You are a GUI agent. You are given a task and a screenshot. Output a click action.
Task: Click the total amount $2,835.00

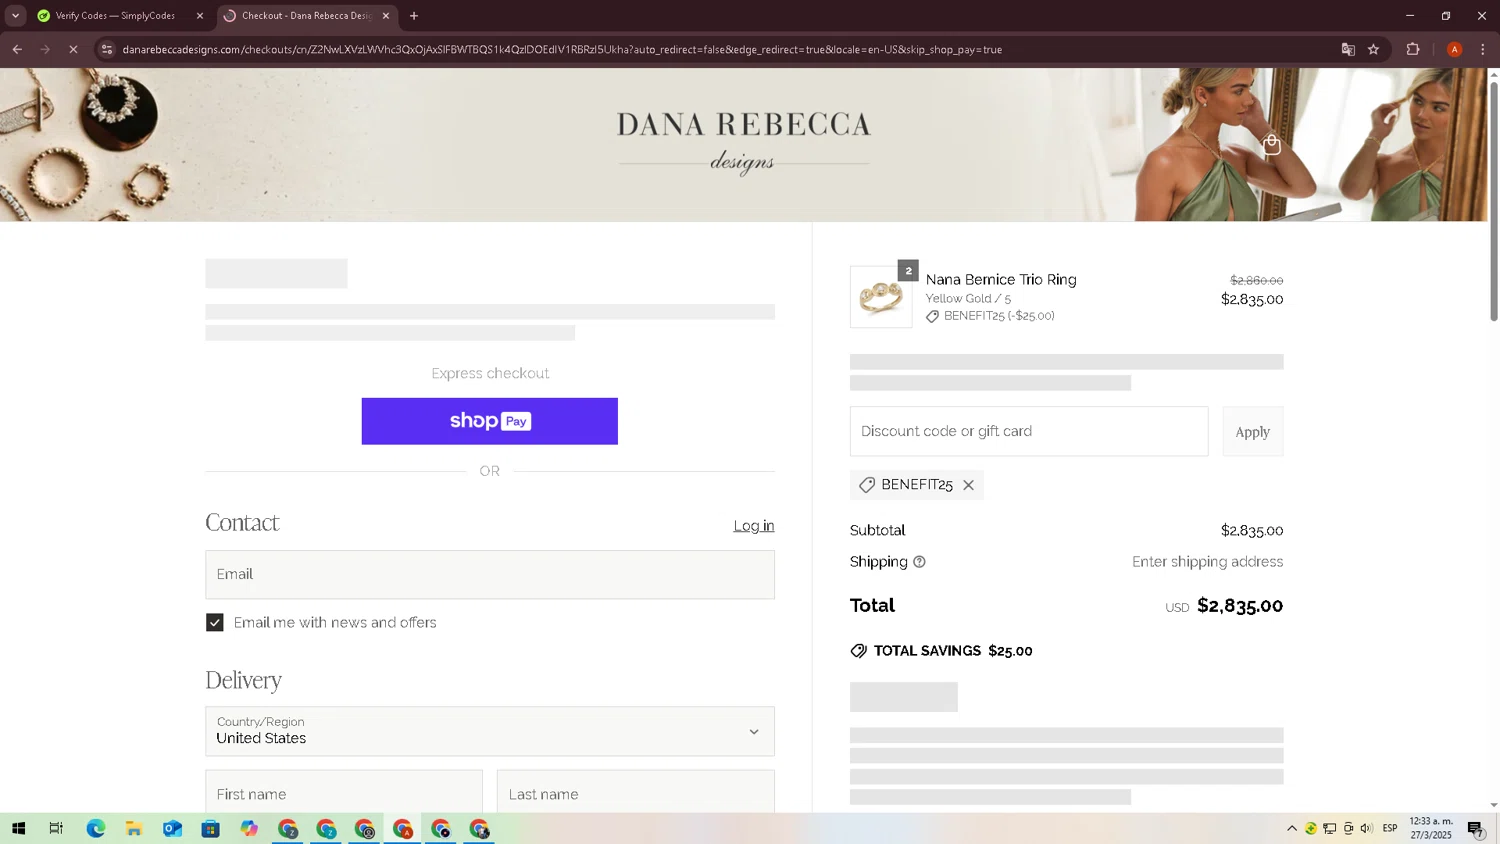pyautogui.click(x=1240, y=606)
